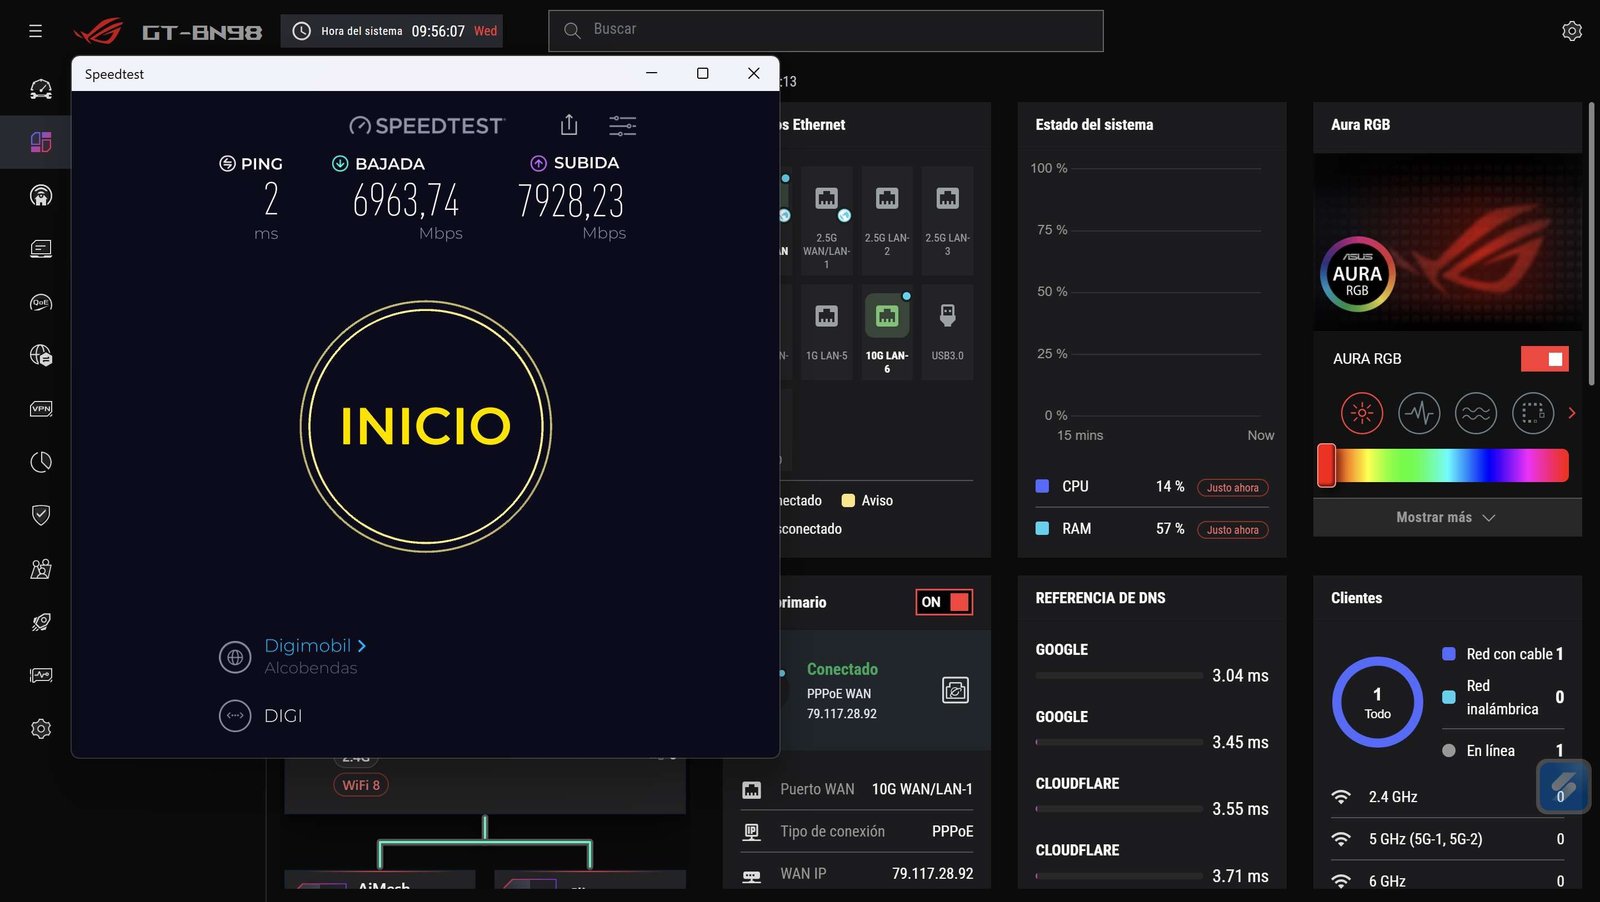Open the rocket boost sidebar icon

coord(41,622)
